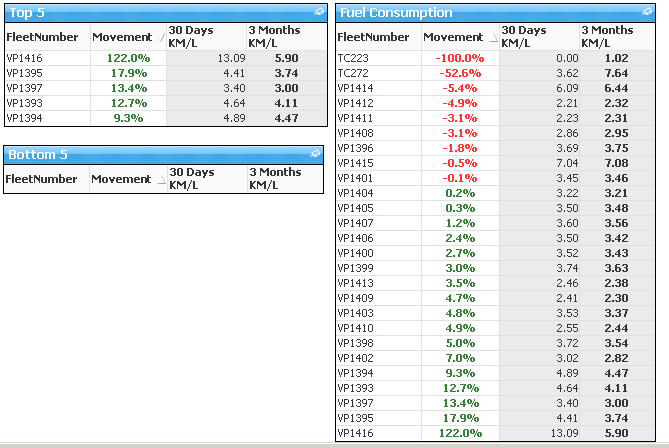Click the icon in Bottom 5 title bar
Image resolution: width=669 pixels, height=448 pixels.
coord(315,154)
